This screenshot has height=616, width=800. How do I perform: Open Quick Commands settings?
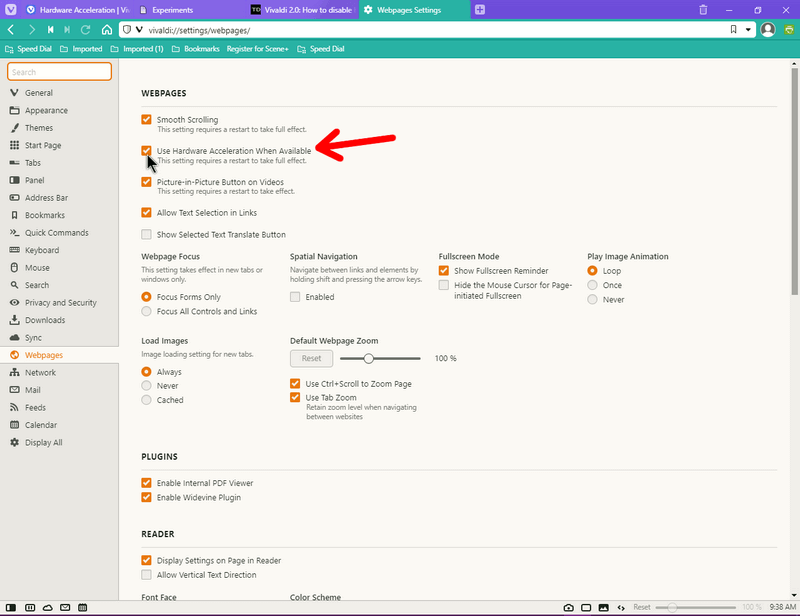coord(59,233)
